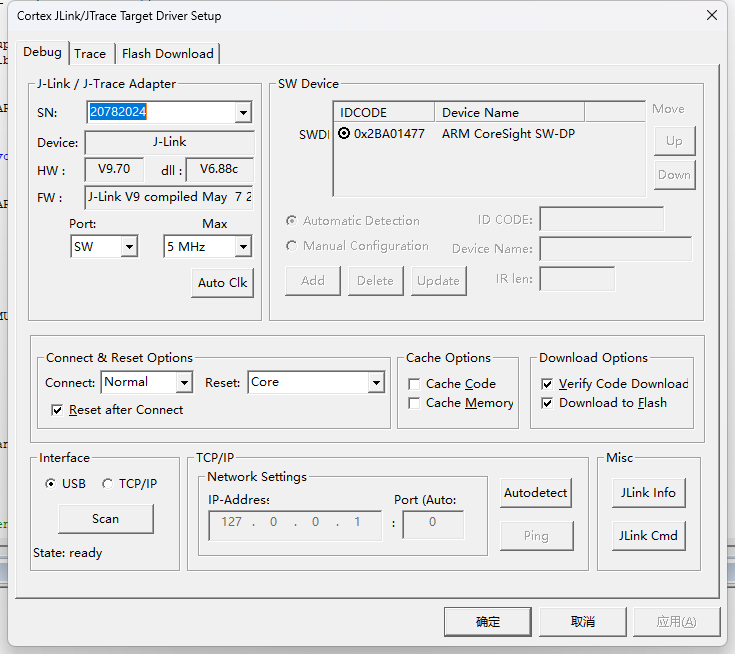This screenshot has width=735, height=654.
Task: Confirm with the 确定 button
Action: tap(488, 622)
